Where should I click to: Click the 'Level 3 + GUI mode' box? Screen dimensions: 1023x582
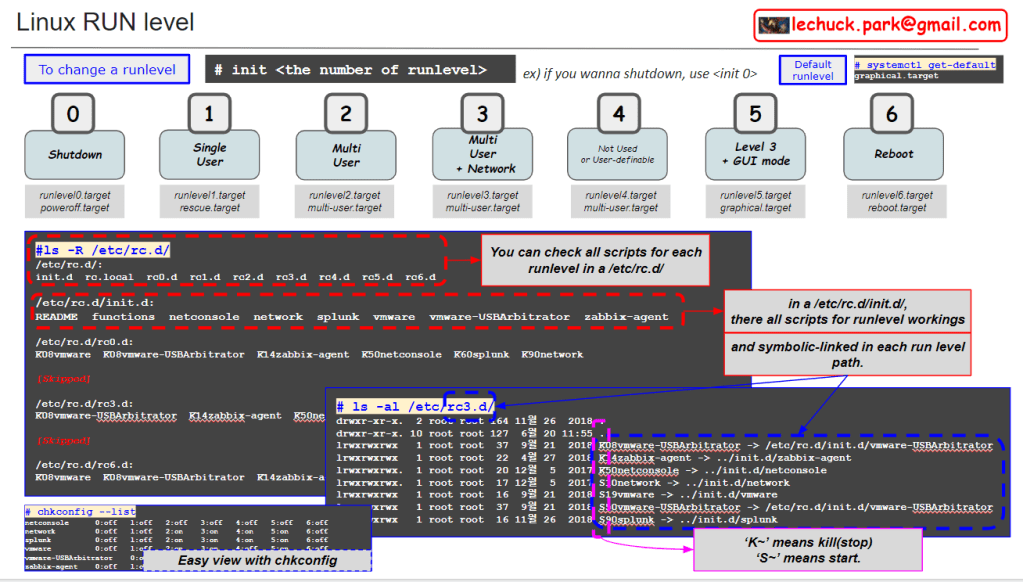pos(755,153)
